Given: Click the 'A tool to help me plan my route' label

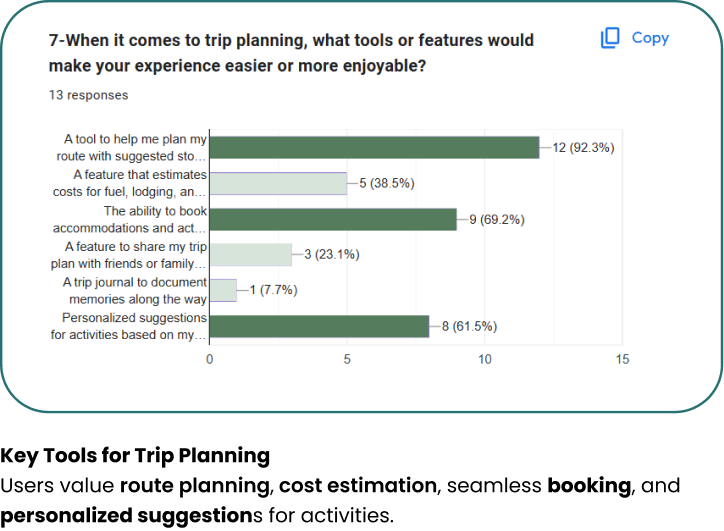Looking at the screenshot, I should tap(131, 148).
